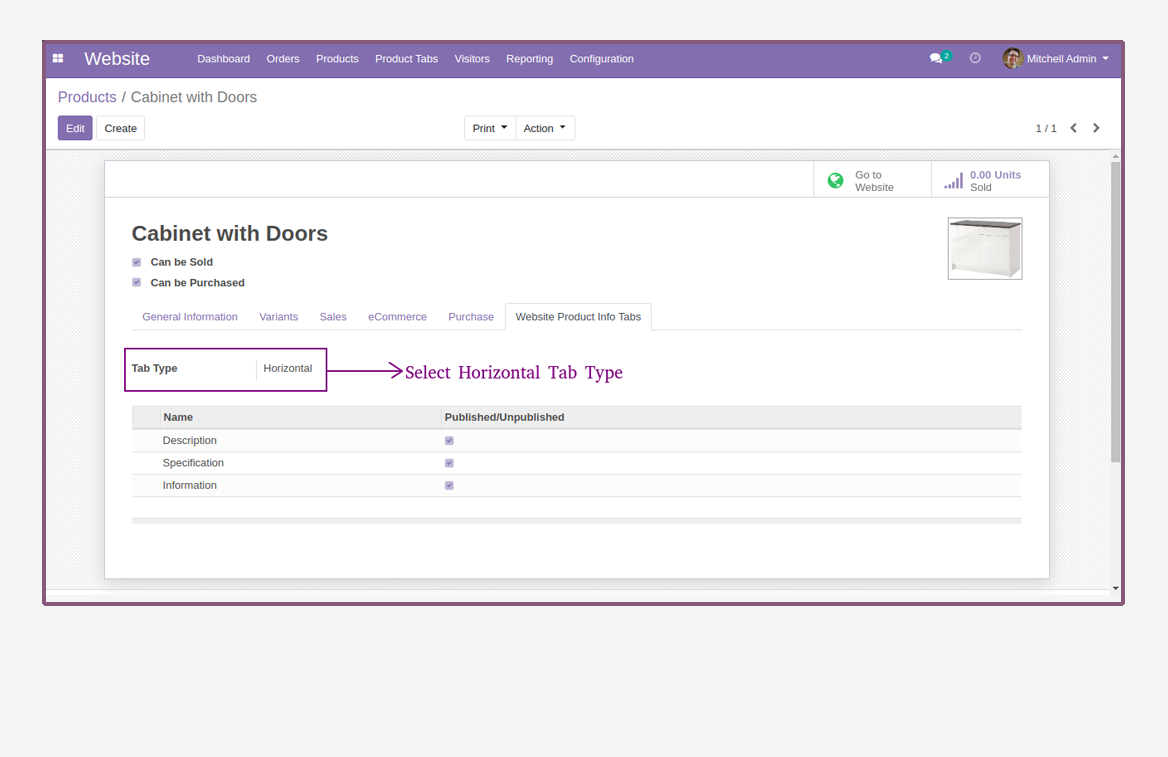The width and height of the screenshot is (1168, 757).
Task: Click the Information row name
Action: (x=190, y=485)
